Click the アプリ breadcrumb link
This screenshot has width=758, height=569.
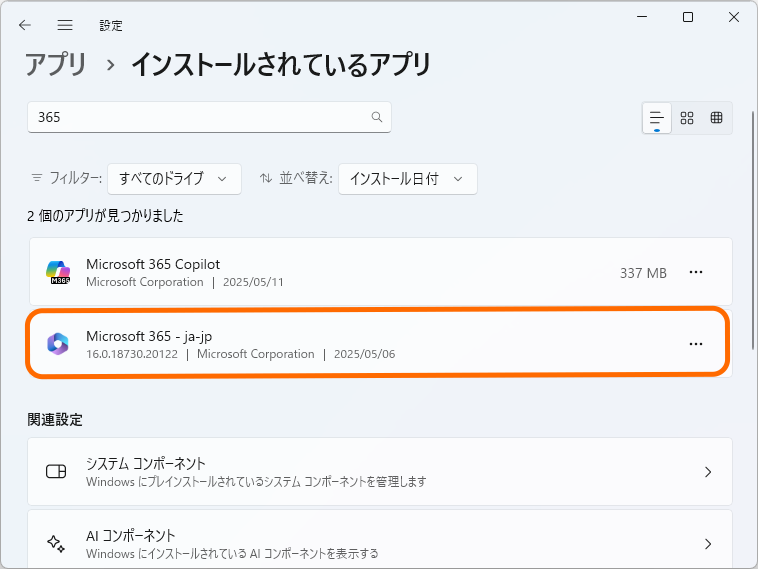[56, 64]
